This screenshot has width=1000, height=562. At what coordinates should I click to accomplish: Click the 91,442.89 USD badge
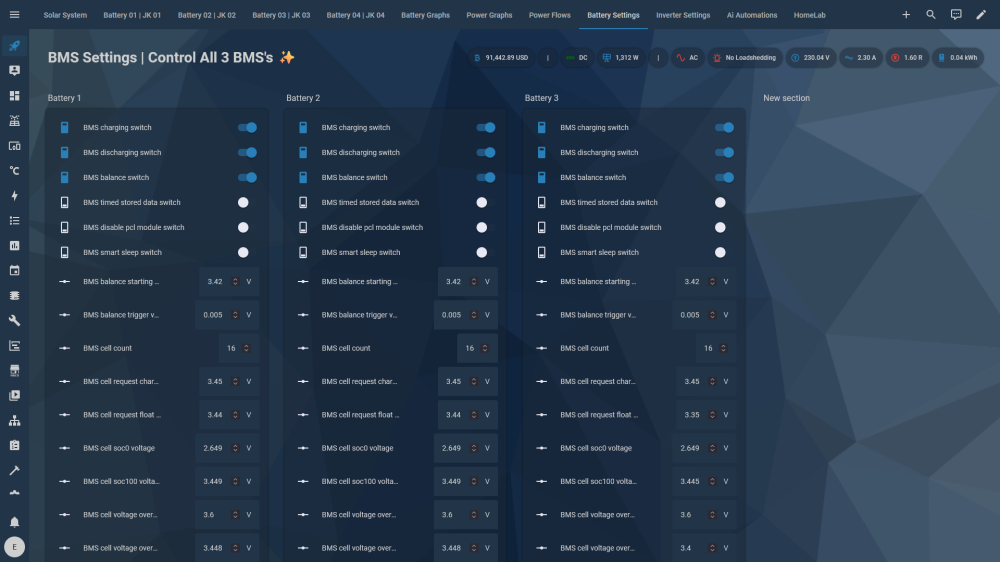(x=501, y=57)
